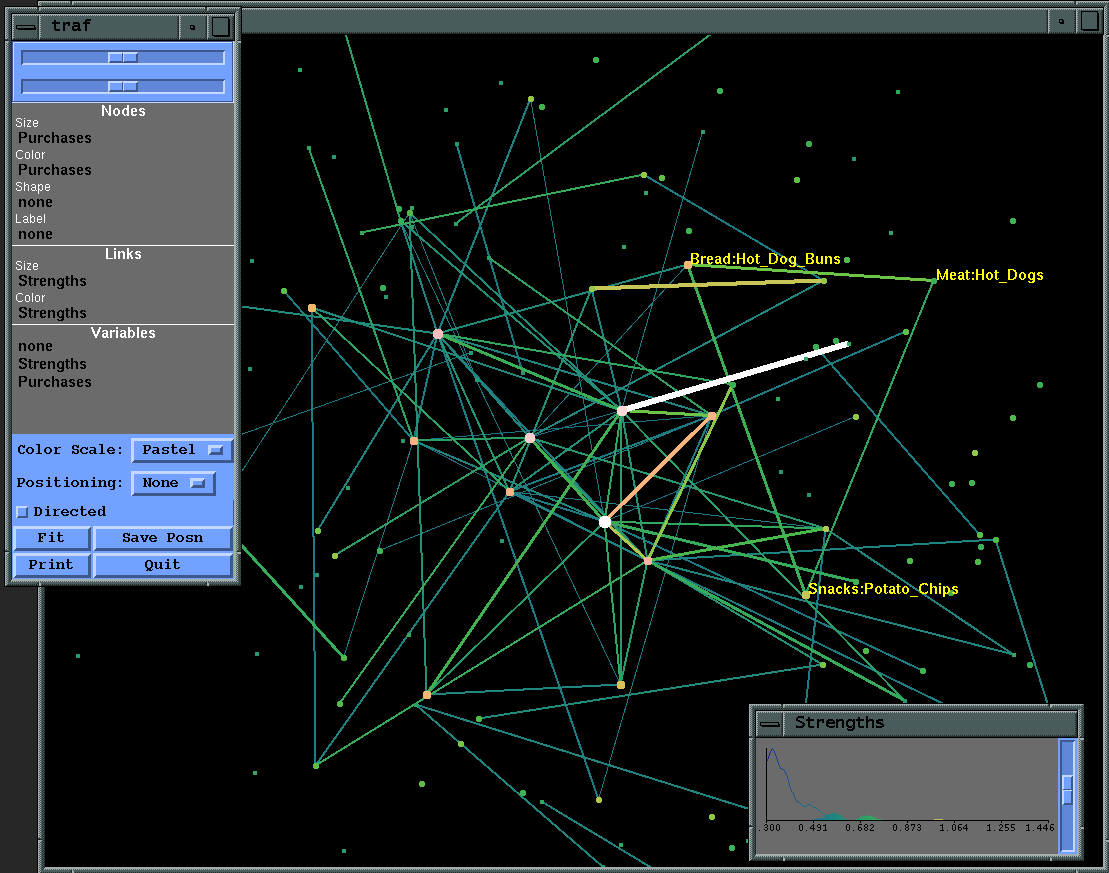
Task: Open the traf window menu button
Action: 27,27
